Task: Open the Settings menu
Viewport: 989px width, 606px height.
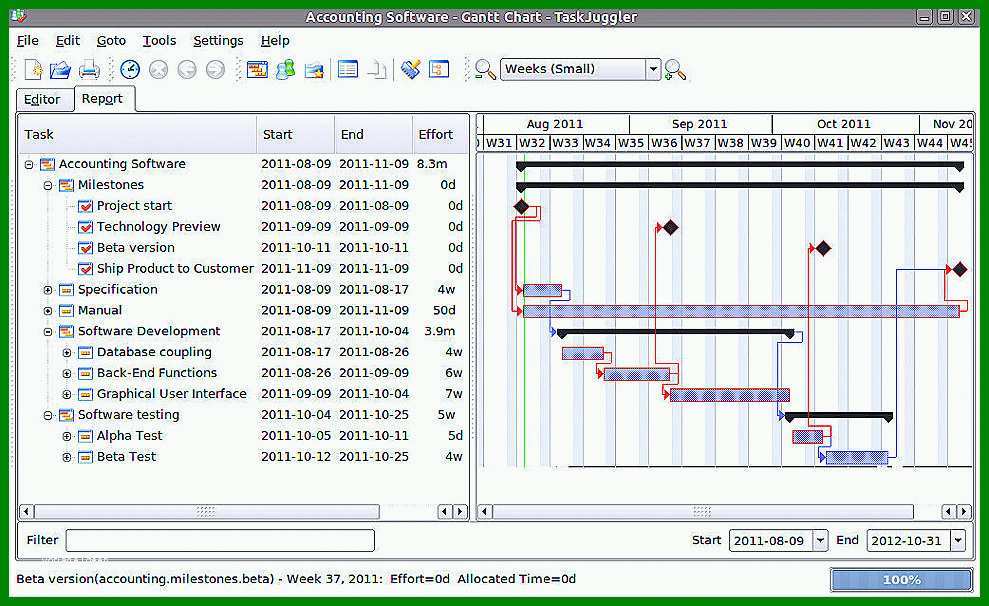Action: (x=218, y=40)
